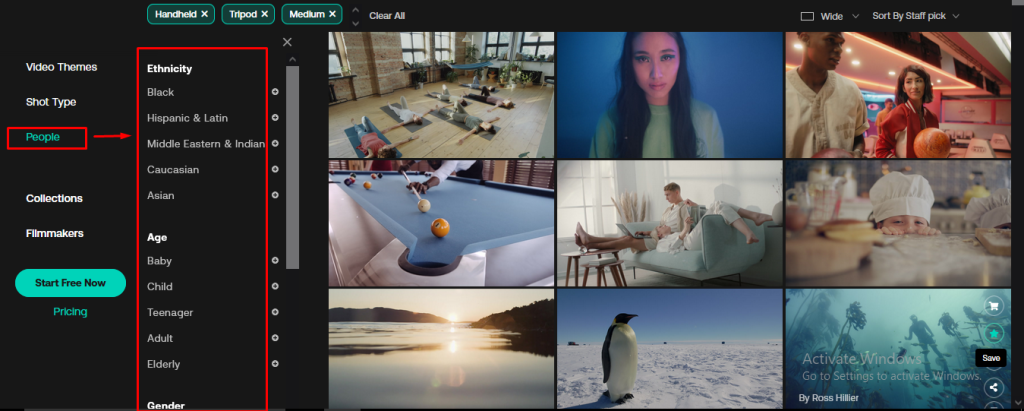The width and height of the screenshot is (1024, 411).
Task: Remove the Tripod filter tag
Action: (x=264, y=14)
